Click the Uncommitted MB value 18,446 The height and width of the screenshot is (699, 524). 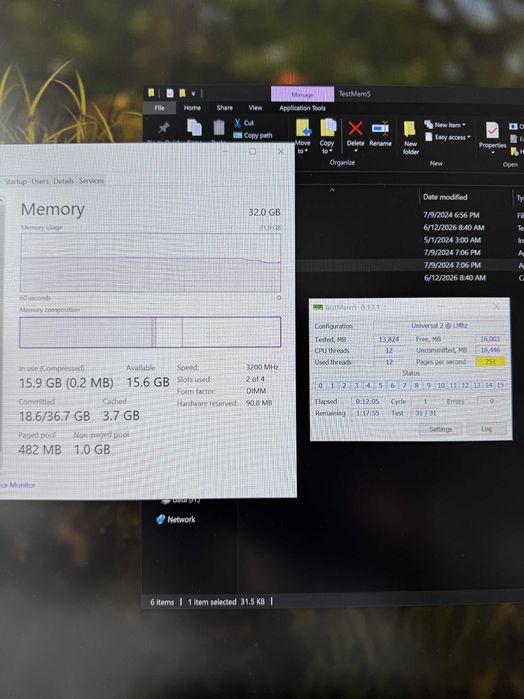pos(490,350)
